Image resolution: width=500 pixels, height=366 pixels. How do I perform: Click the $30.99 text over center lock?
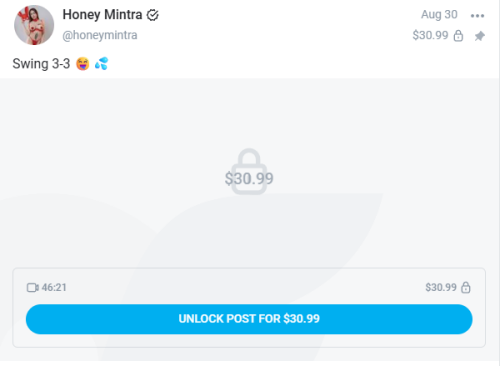tap(249, 179)
